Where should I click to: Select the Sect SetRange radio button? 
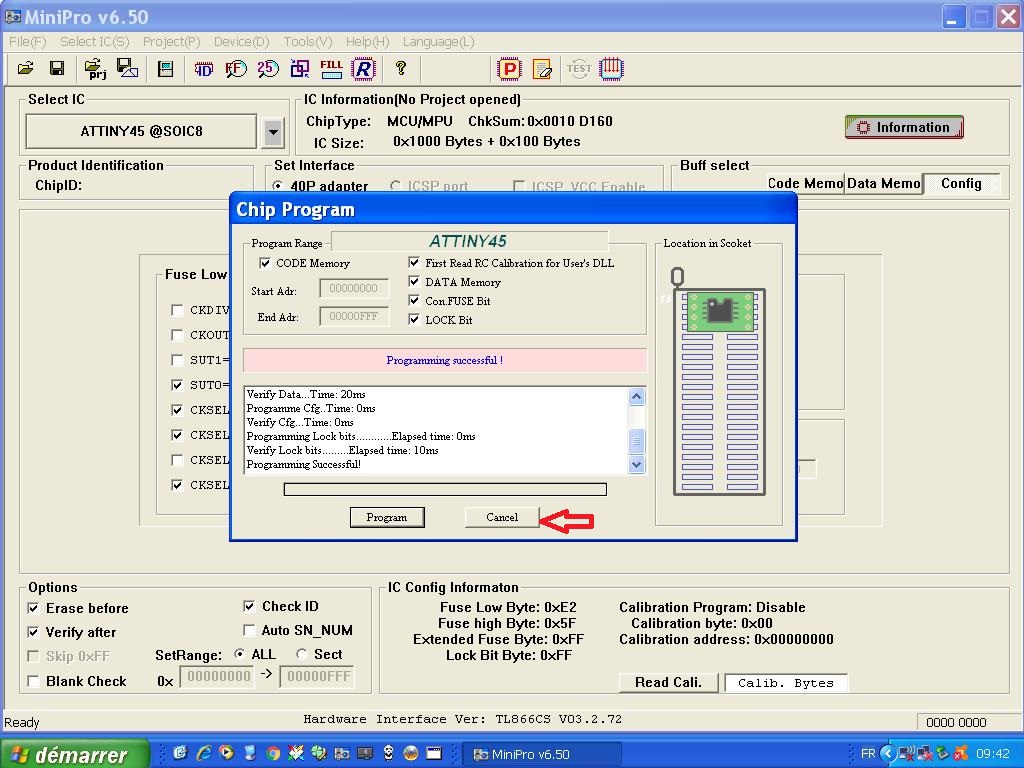pyautogui.click(x=302, y=654)
